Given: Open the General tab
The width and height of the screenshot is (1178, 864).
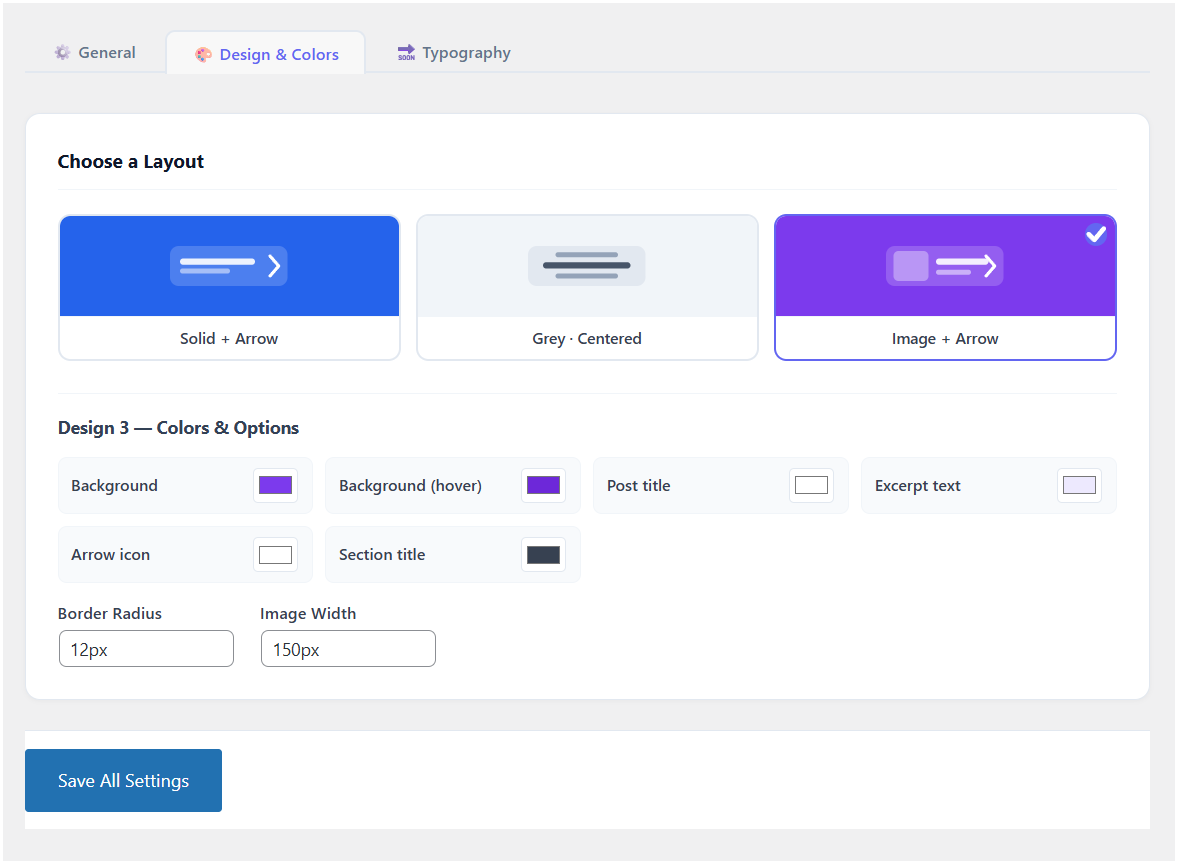Looking at the screenshot, I should click(95, 53).
